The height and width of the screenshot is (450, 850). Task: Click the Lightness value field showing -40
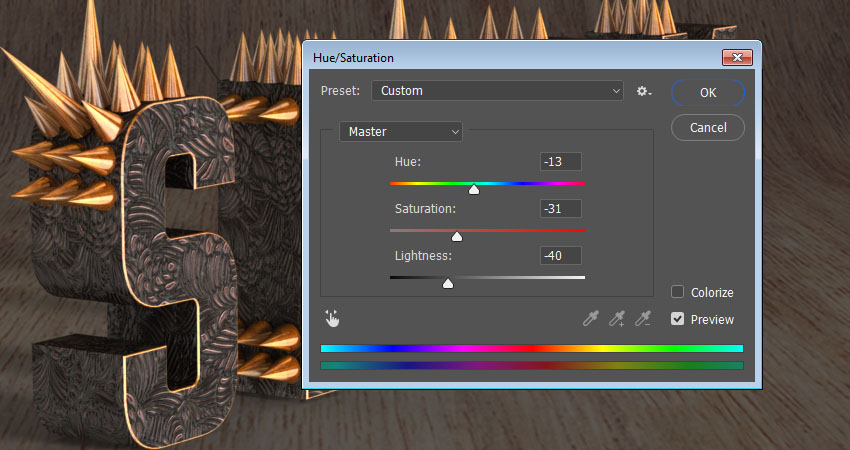[561, 255]
